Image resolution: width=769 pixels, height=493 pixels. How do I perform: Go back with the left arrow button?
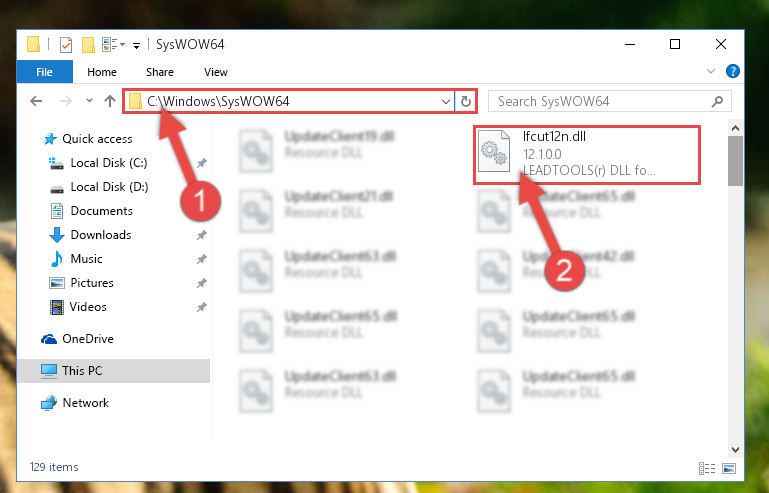36,101
